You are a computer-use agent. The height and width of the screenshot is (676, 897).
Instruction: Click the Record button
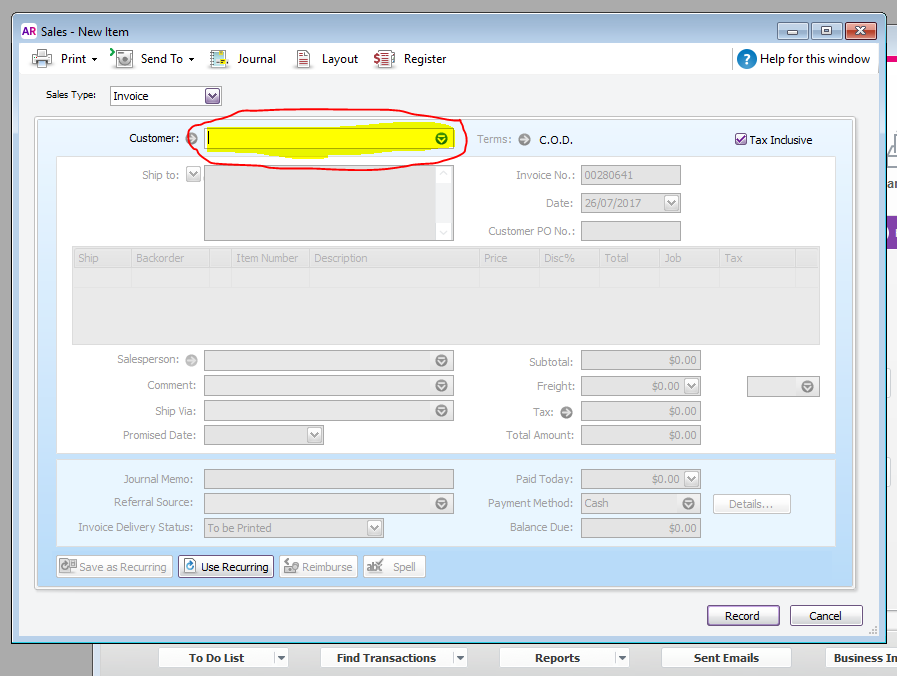(743, 616)
